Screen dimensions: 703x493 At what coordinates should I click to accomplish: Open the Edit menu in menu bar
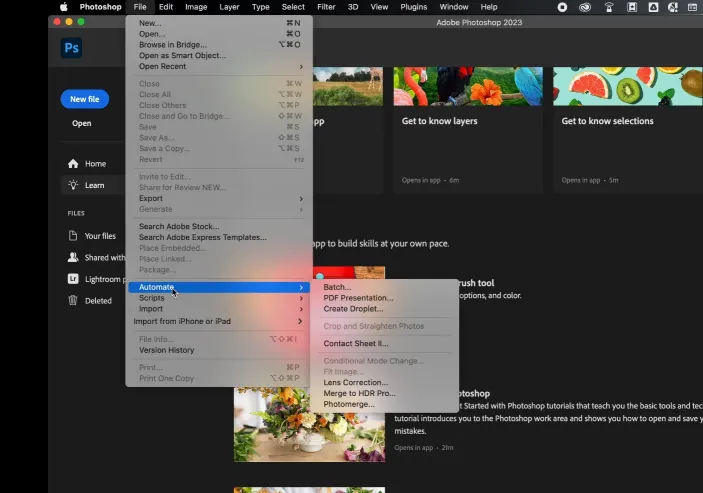coord(165,7)
